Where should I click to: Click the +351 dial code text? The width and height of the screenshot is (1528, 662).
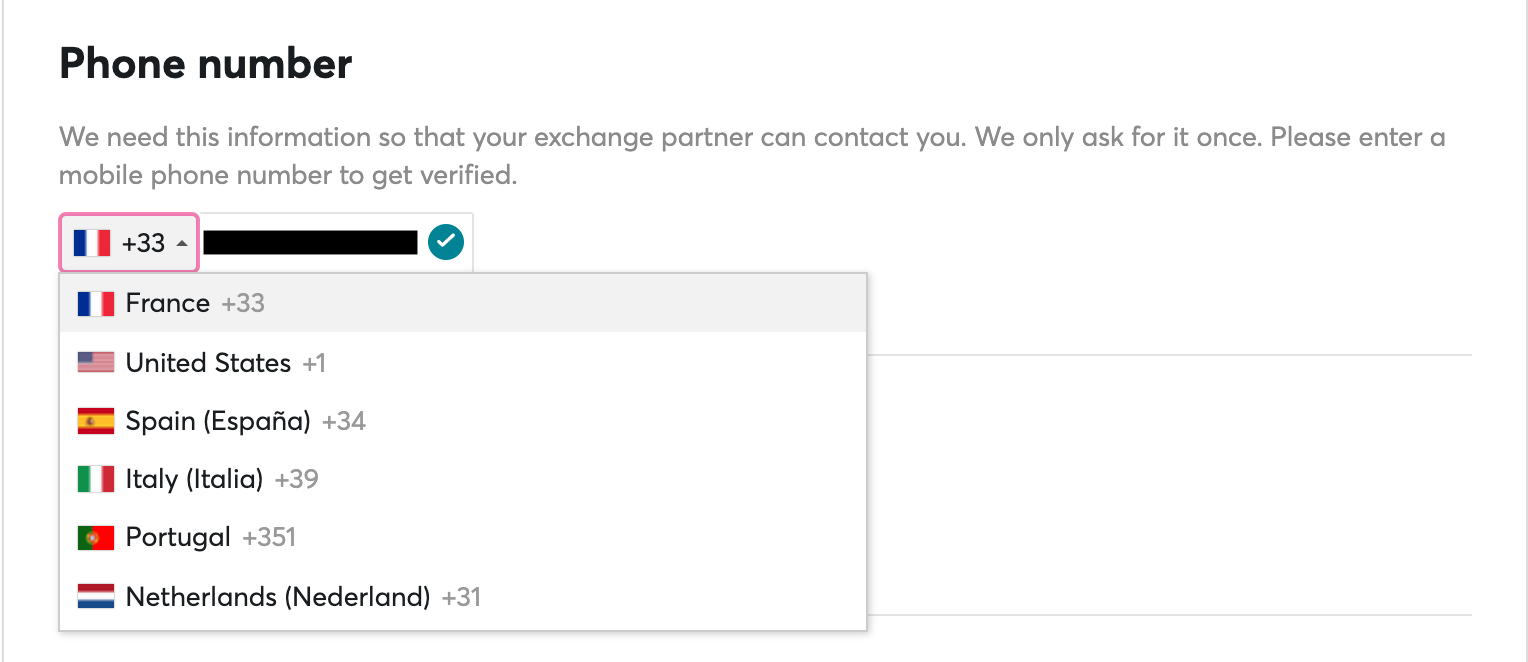269,538
